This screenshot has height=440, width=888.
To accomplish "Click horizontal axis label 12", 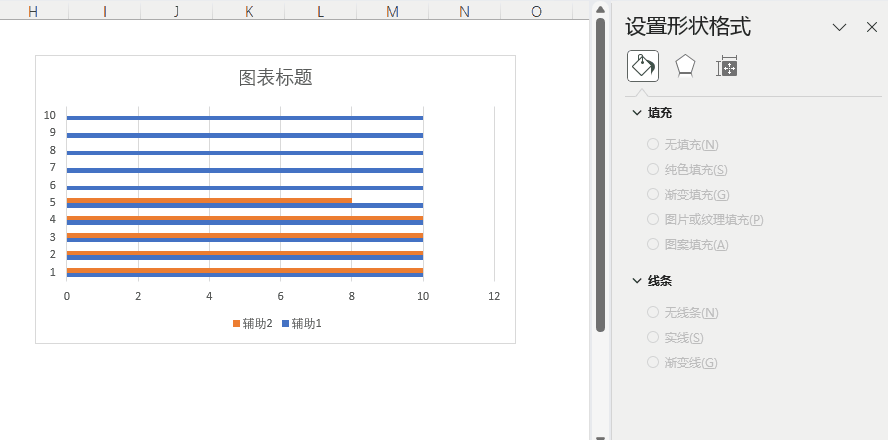I will pos(494,296).
